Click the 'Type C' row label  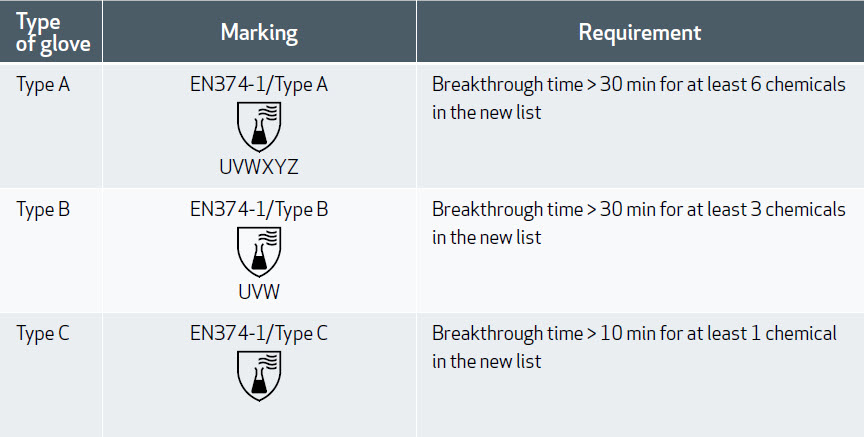[43, 334]
